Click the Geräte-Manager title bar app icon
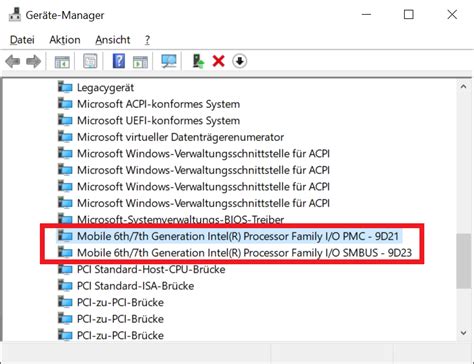 click(14, 15)
